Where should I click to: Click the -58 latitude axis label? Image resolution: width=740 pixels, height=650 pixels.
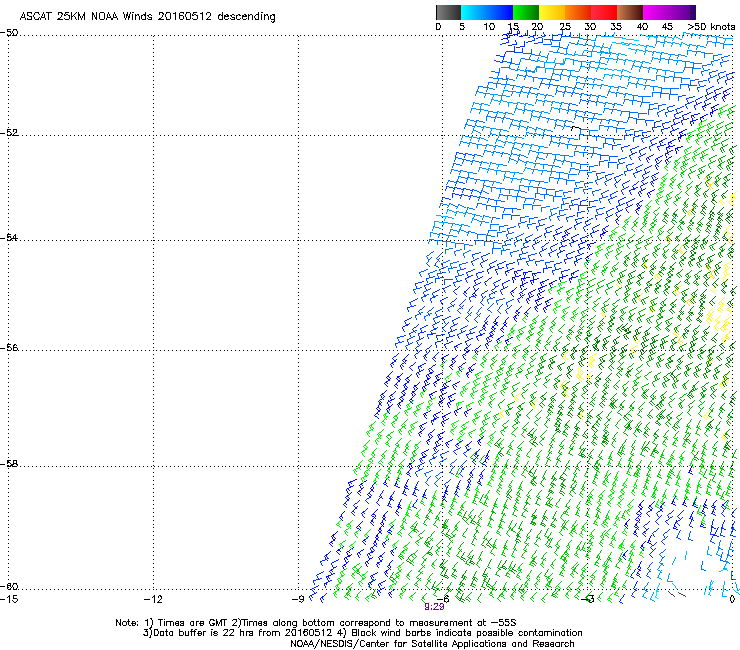(9, 464)
